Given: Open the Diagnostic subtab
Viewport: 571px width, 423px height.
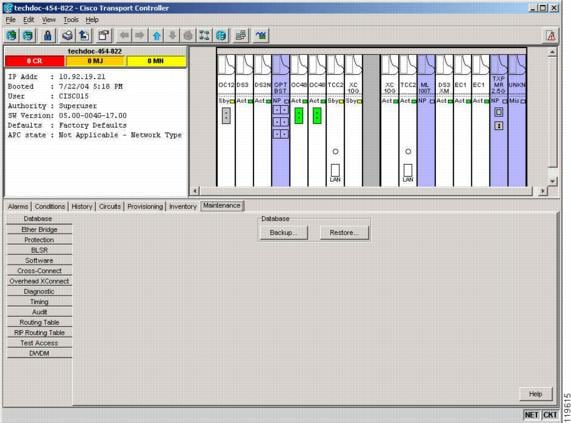Looking at the screenshot, I should coord(39,292).
